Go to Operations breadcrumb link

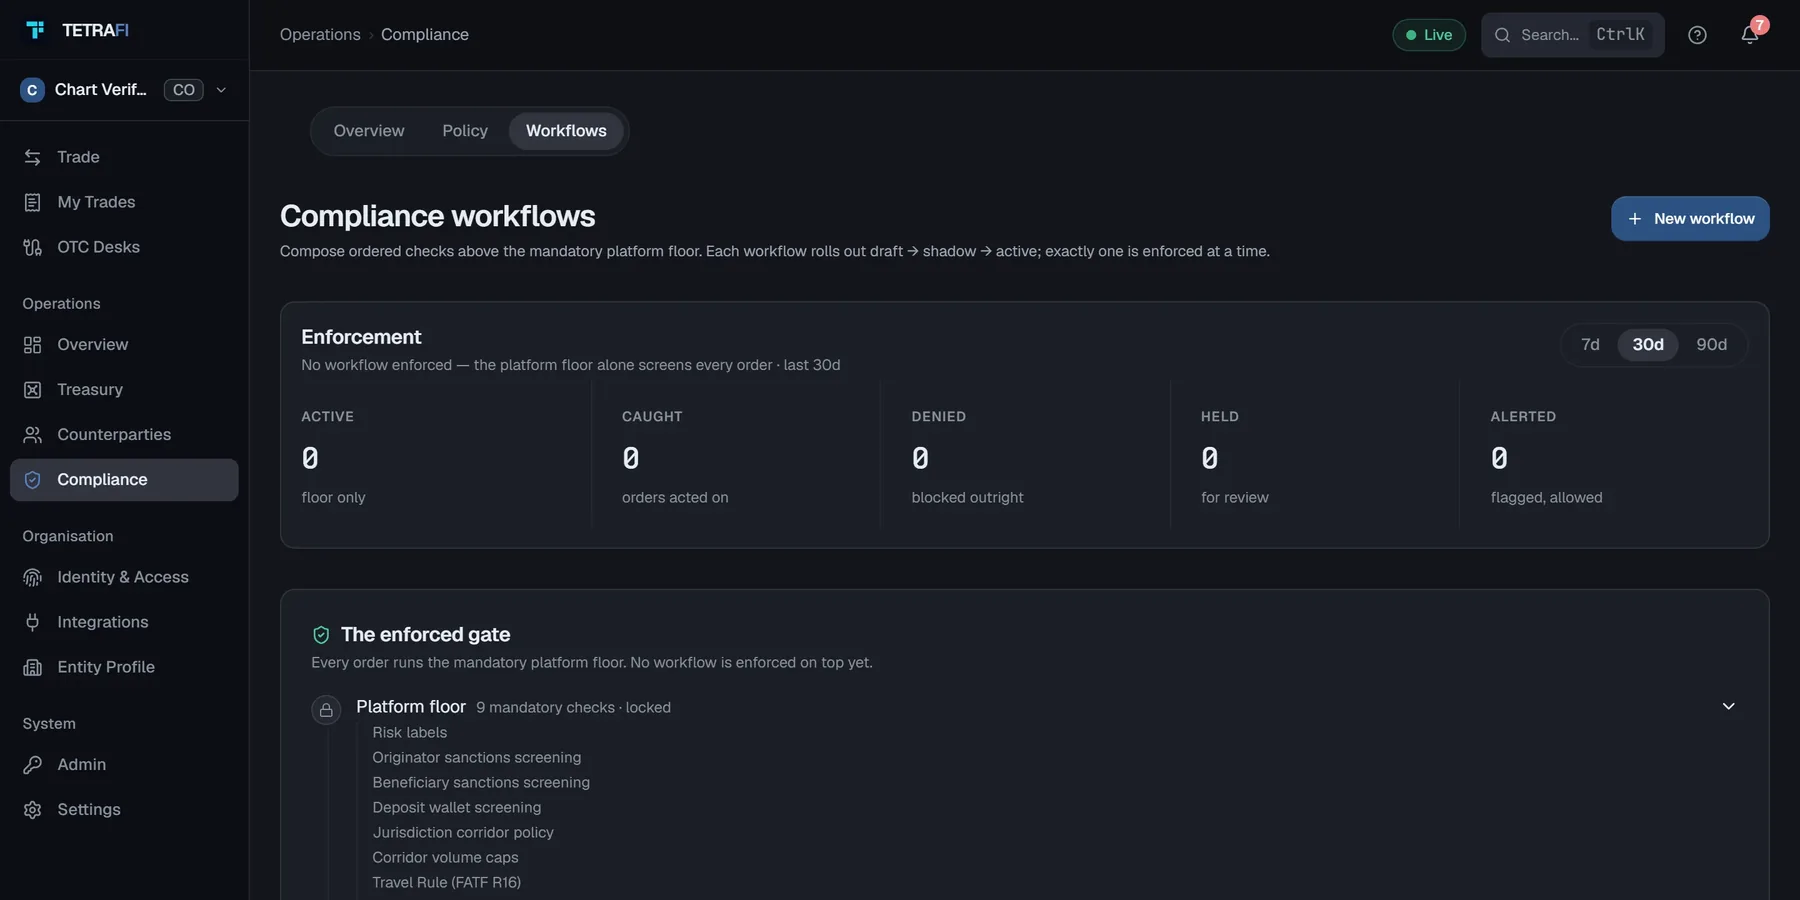(x=320, y=35)
